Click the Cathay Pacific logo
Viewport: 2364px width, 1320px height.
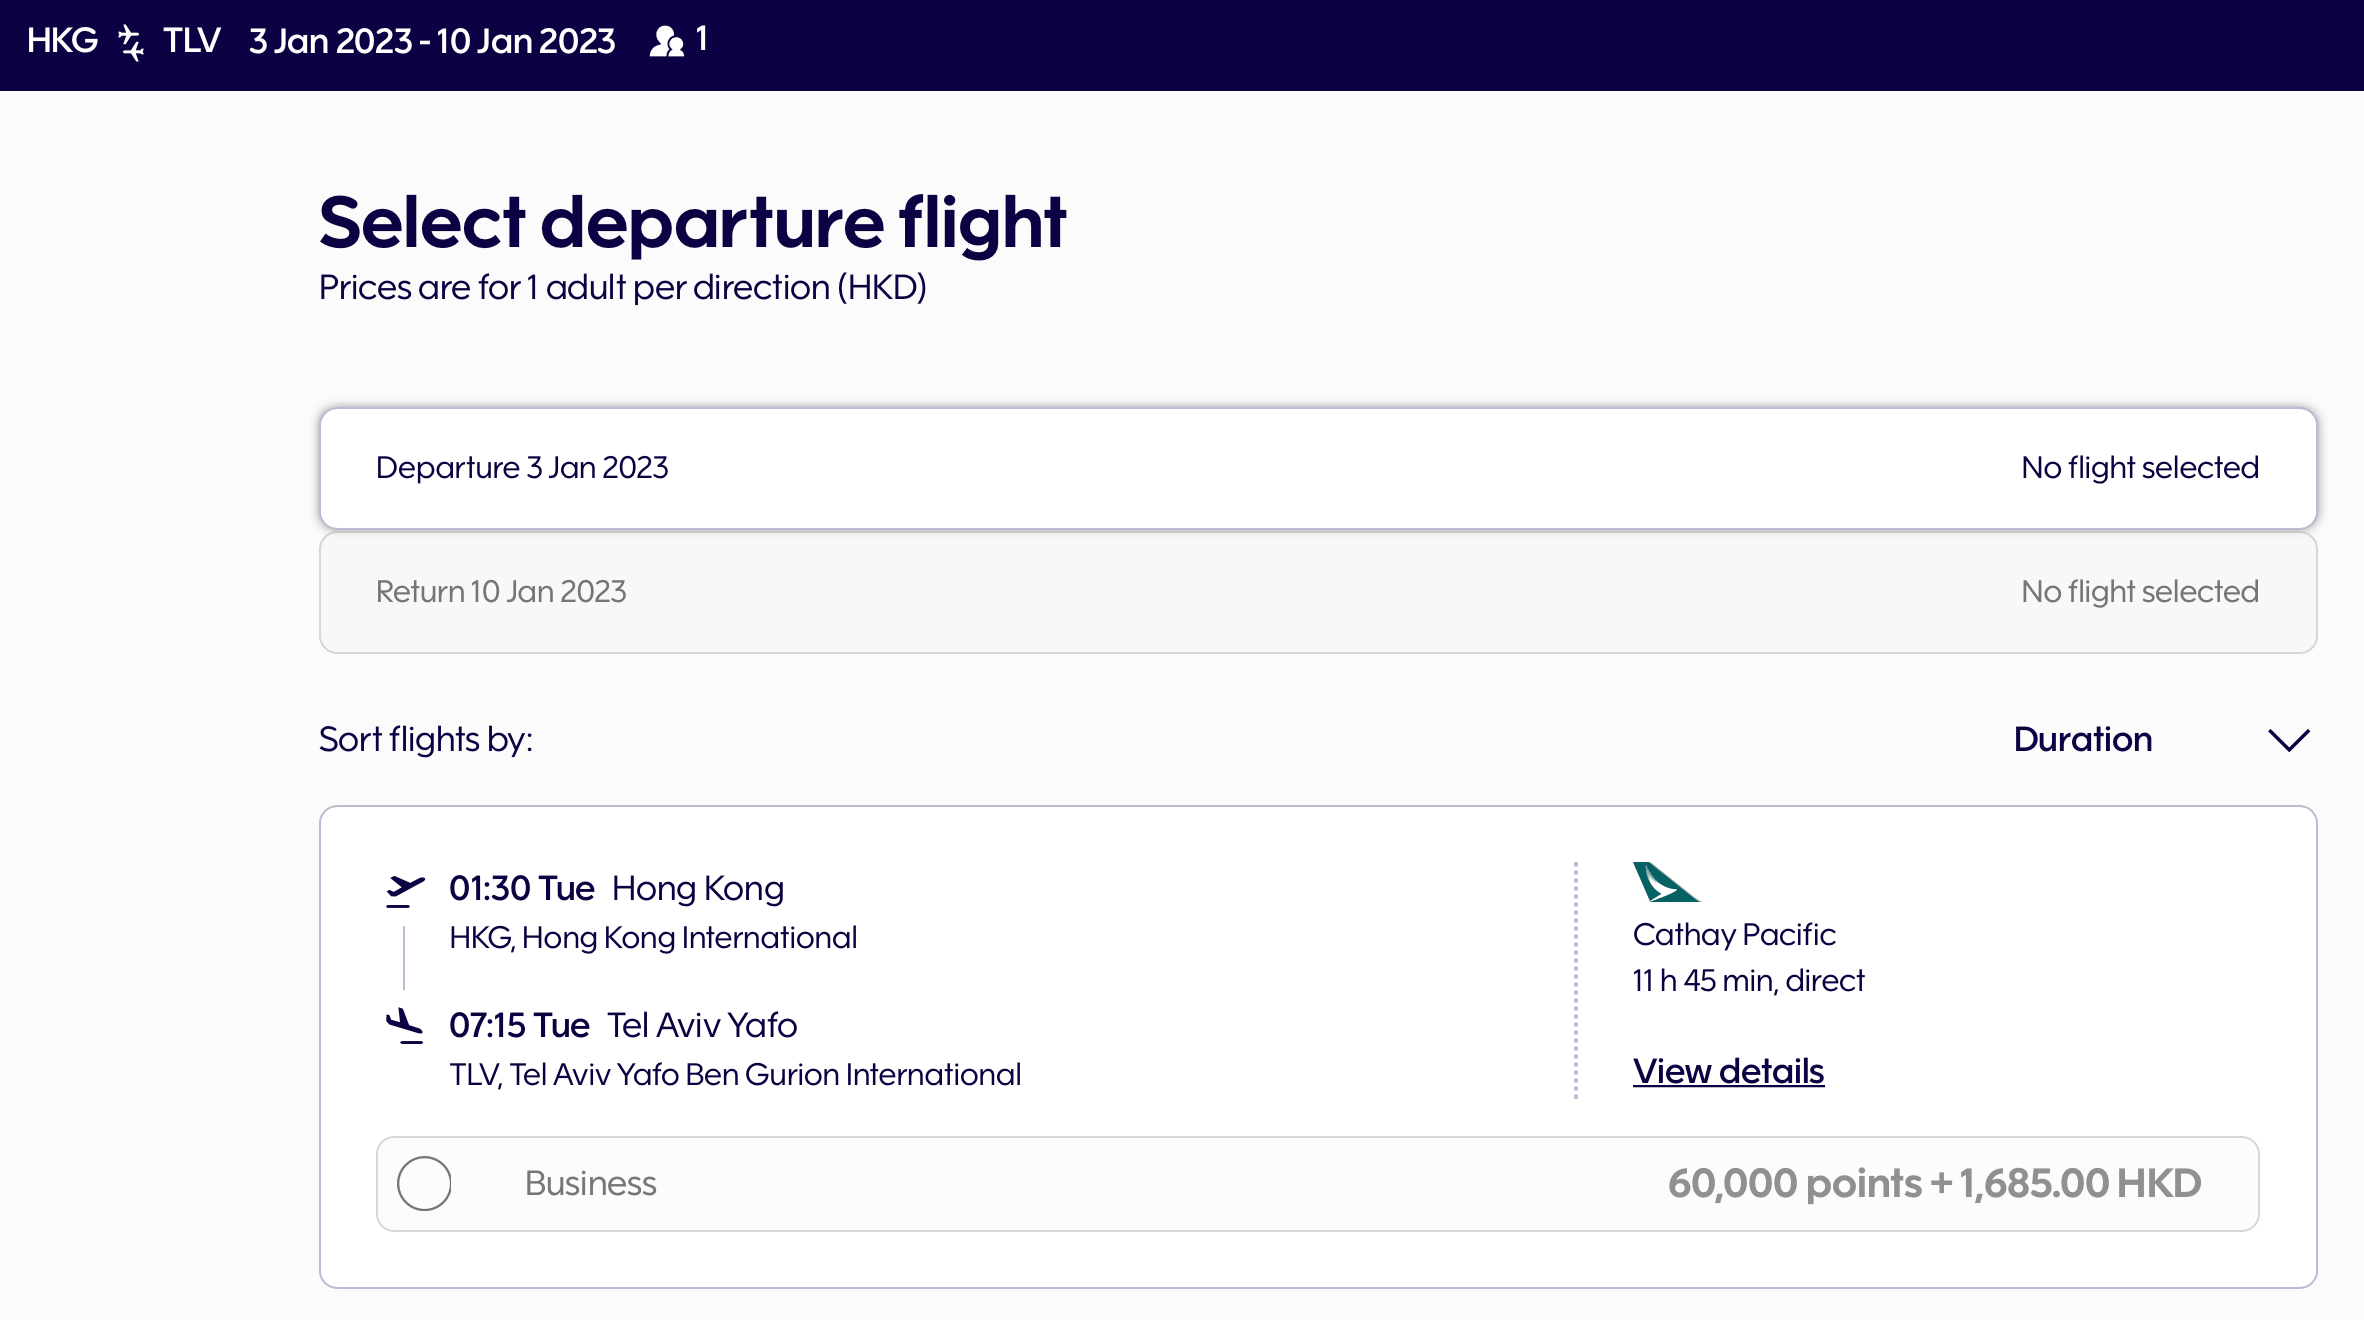tap(1664, 882)
